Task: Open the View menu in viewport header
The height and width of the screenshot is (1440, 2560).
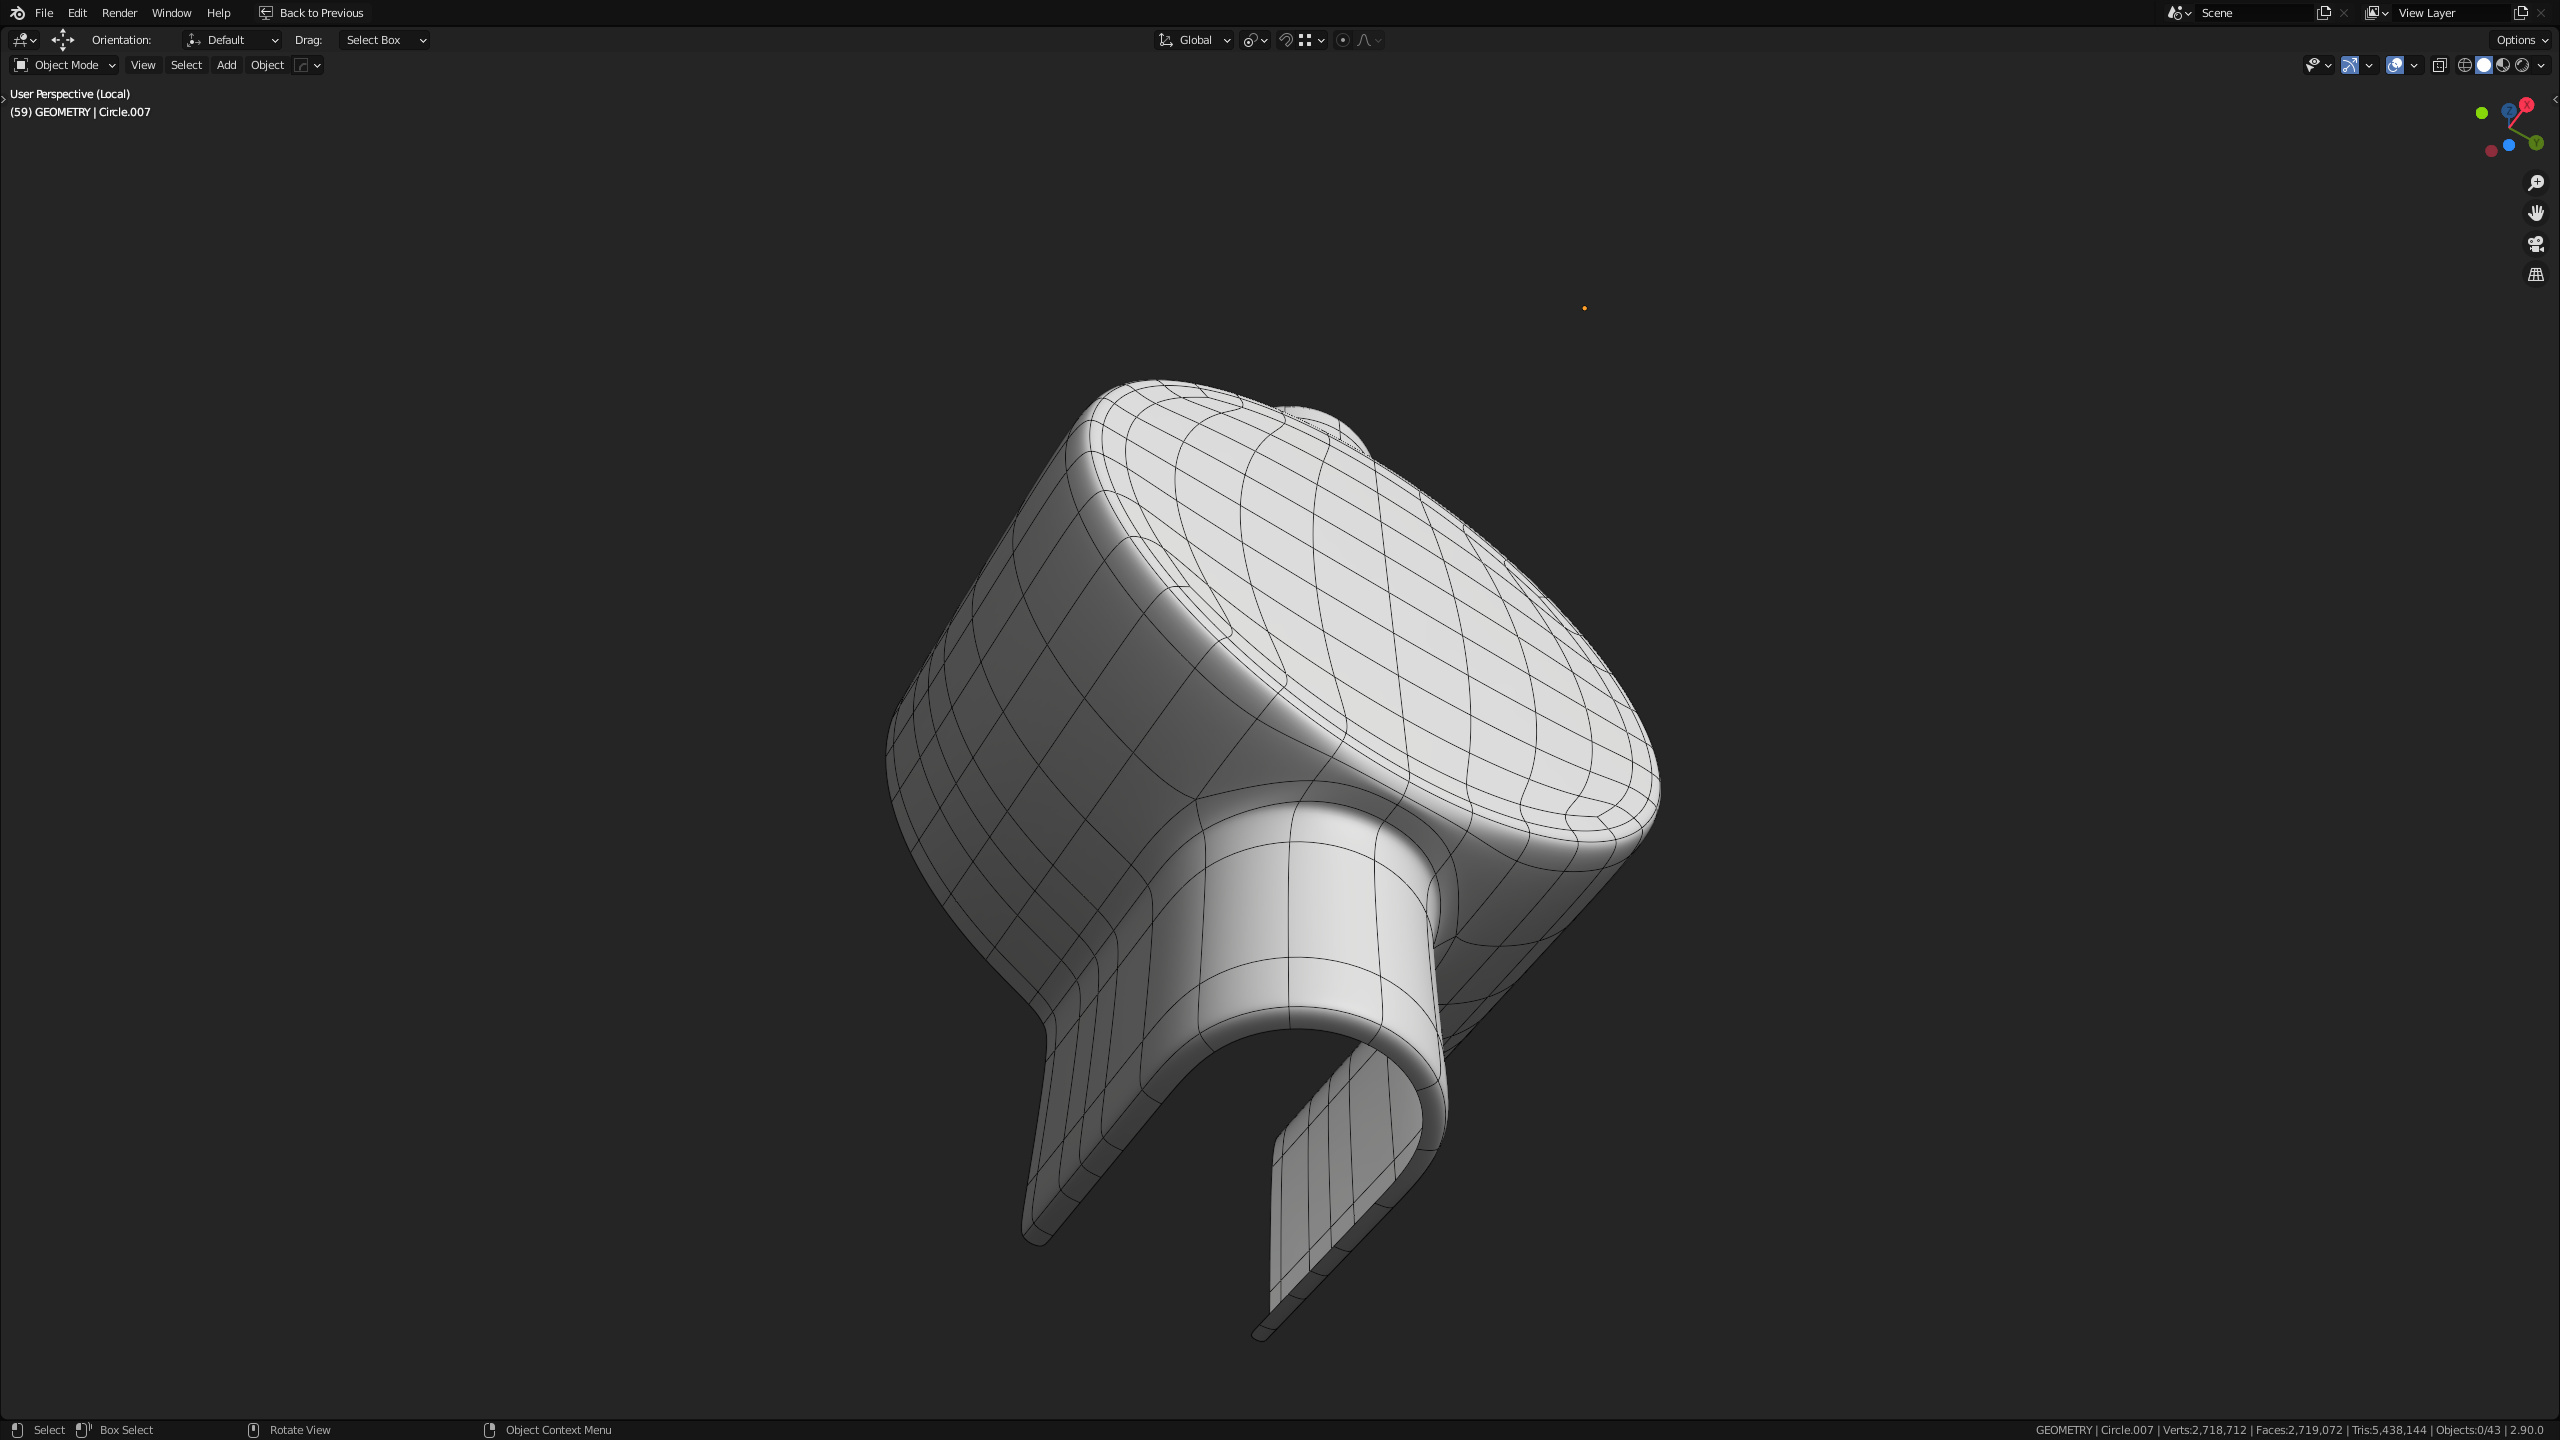Action: 143,65
